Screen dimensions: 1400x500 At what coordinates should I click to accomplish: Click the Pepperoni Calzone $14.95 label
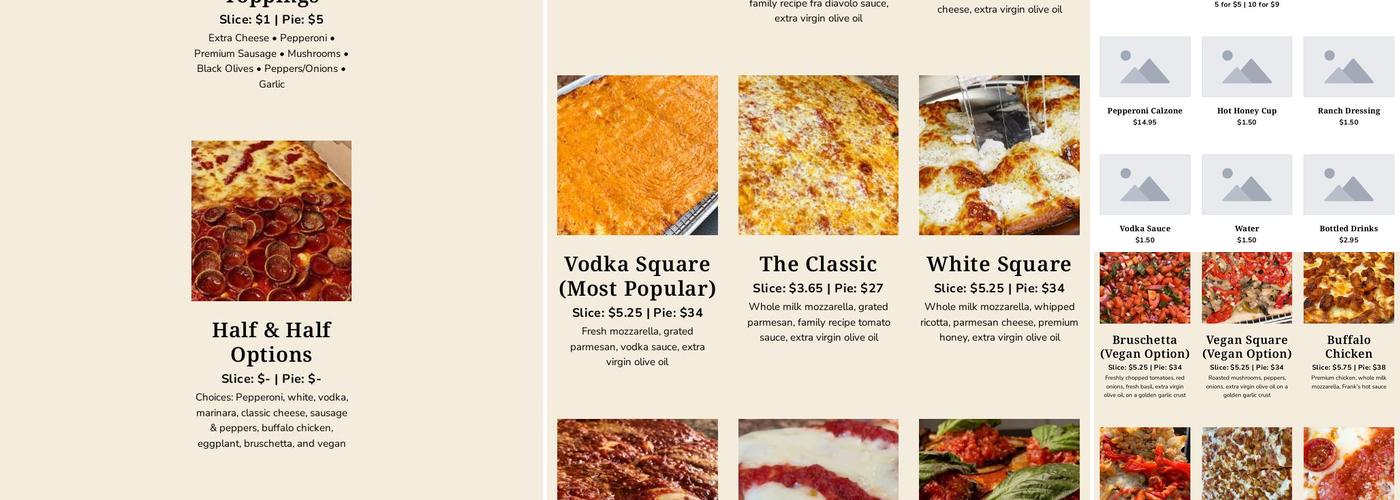[1145, 116]
